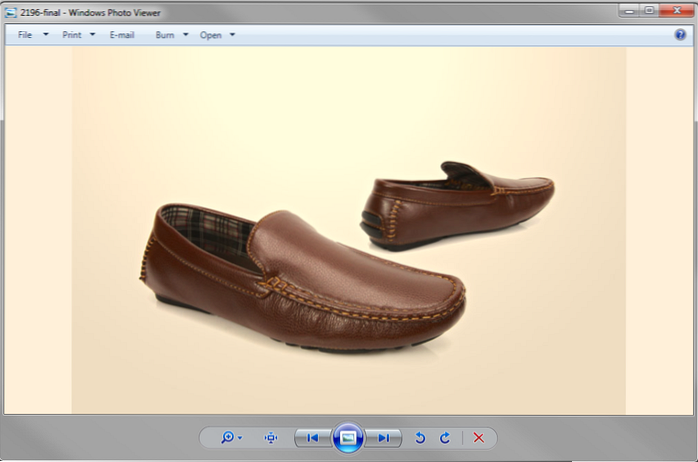Expand the Print dropdown arrow
698x462 pixels.
coord(93,35)
